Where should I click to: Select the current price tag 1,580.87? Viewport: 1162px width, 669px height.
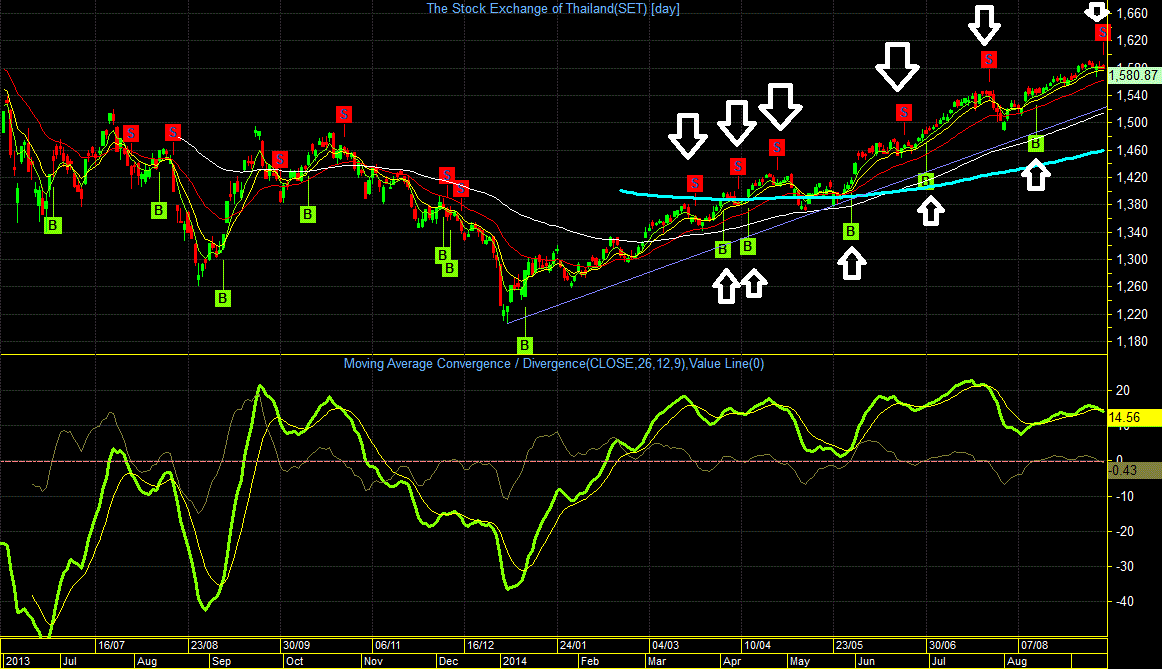coord(1134,75)
